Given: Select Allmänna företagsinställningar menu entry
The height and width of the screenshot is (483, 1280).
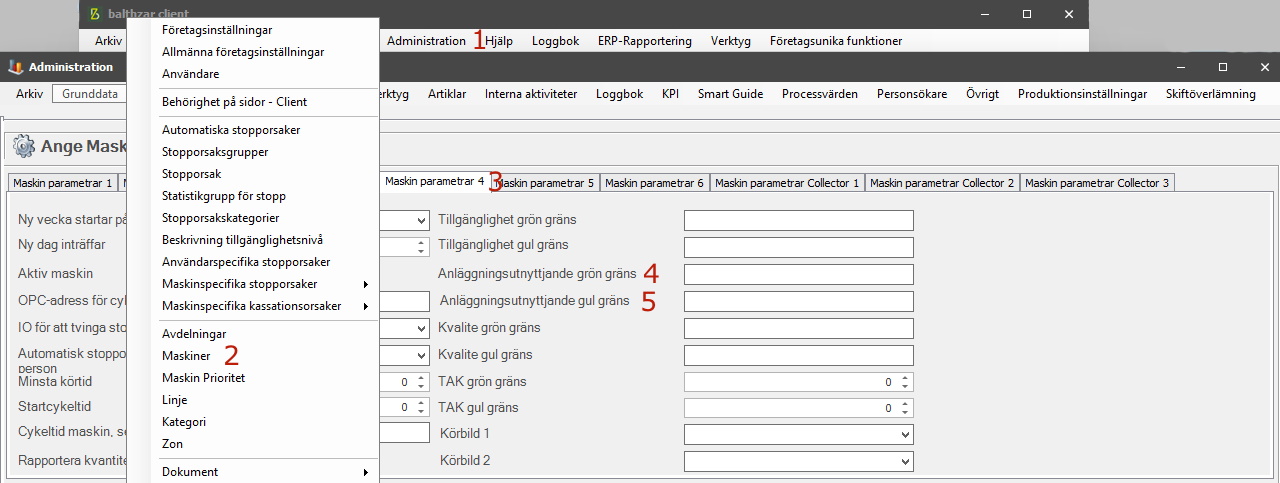Looking at the screenshot, I should pos(243,52).
